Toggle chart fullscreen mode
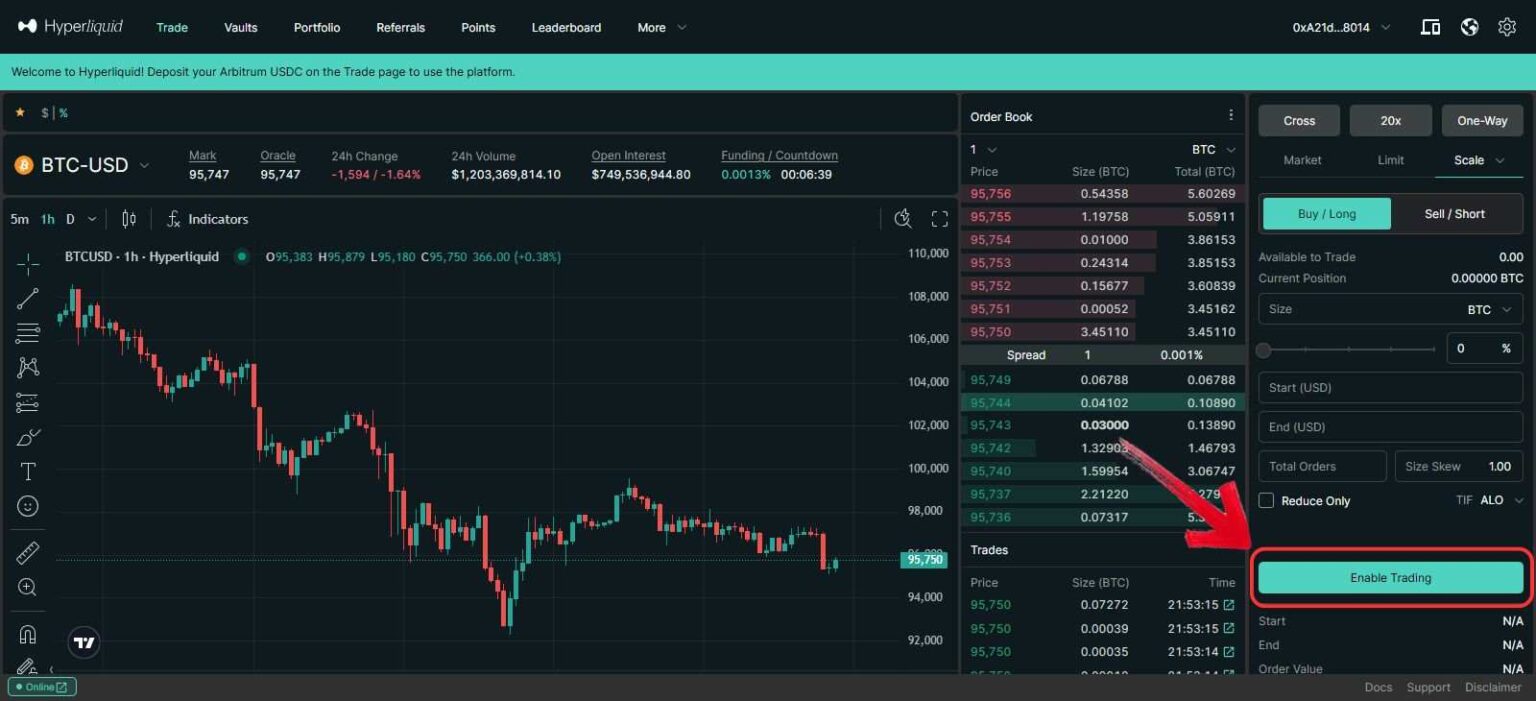Screen dimensions: 1536x701 click(x=939, y=219)
